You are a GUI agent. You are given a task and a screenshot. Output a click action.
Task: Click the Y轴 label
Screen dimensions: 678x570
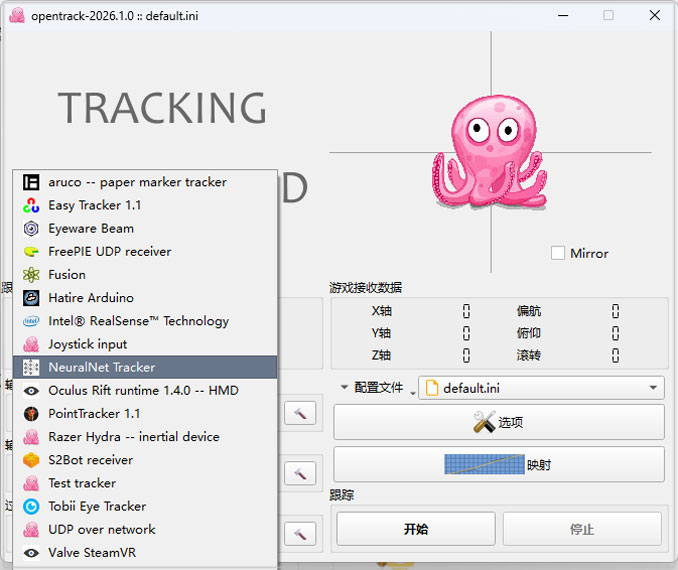381,333
